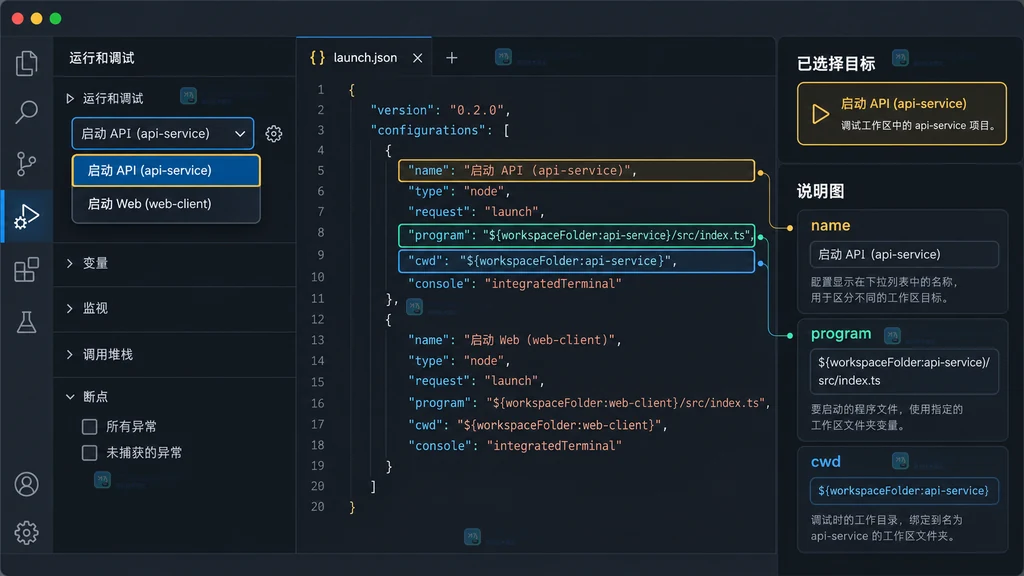Click the web-client cwd line

pyautogui.click(x=538, y=425)
